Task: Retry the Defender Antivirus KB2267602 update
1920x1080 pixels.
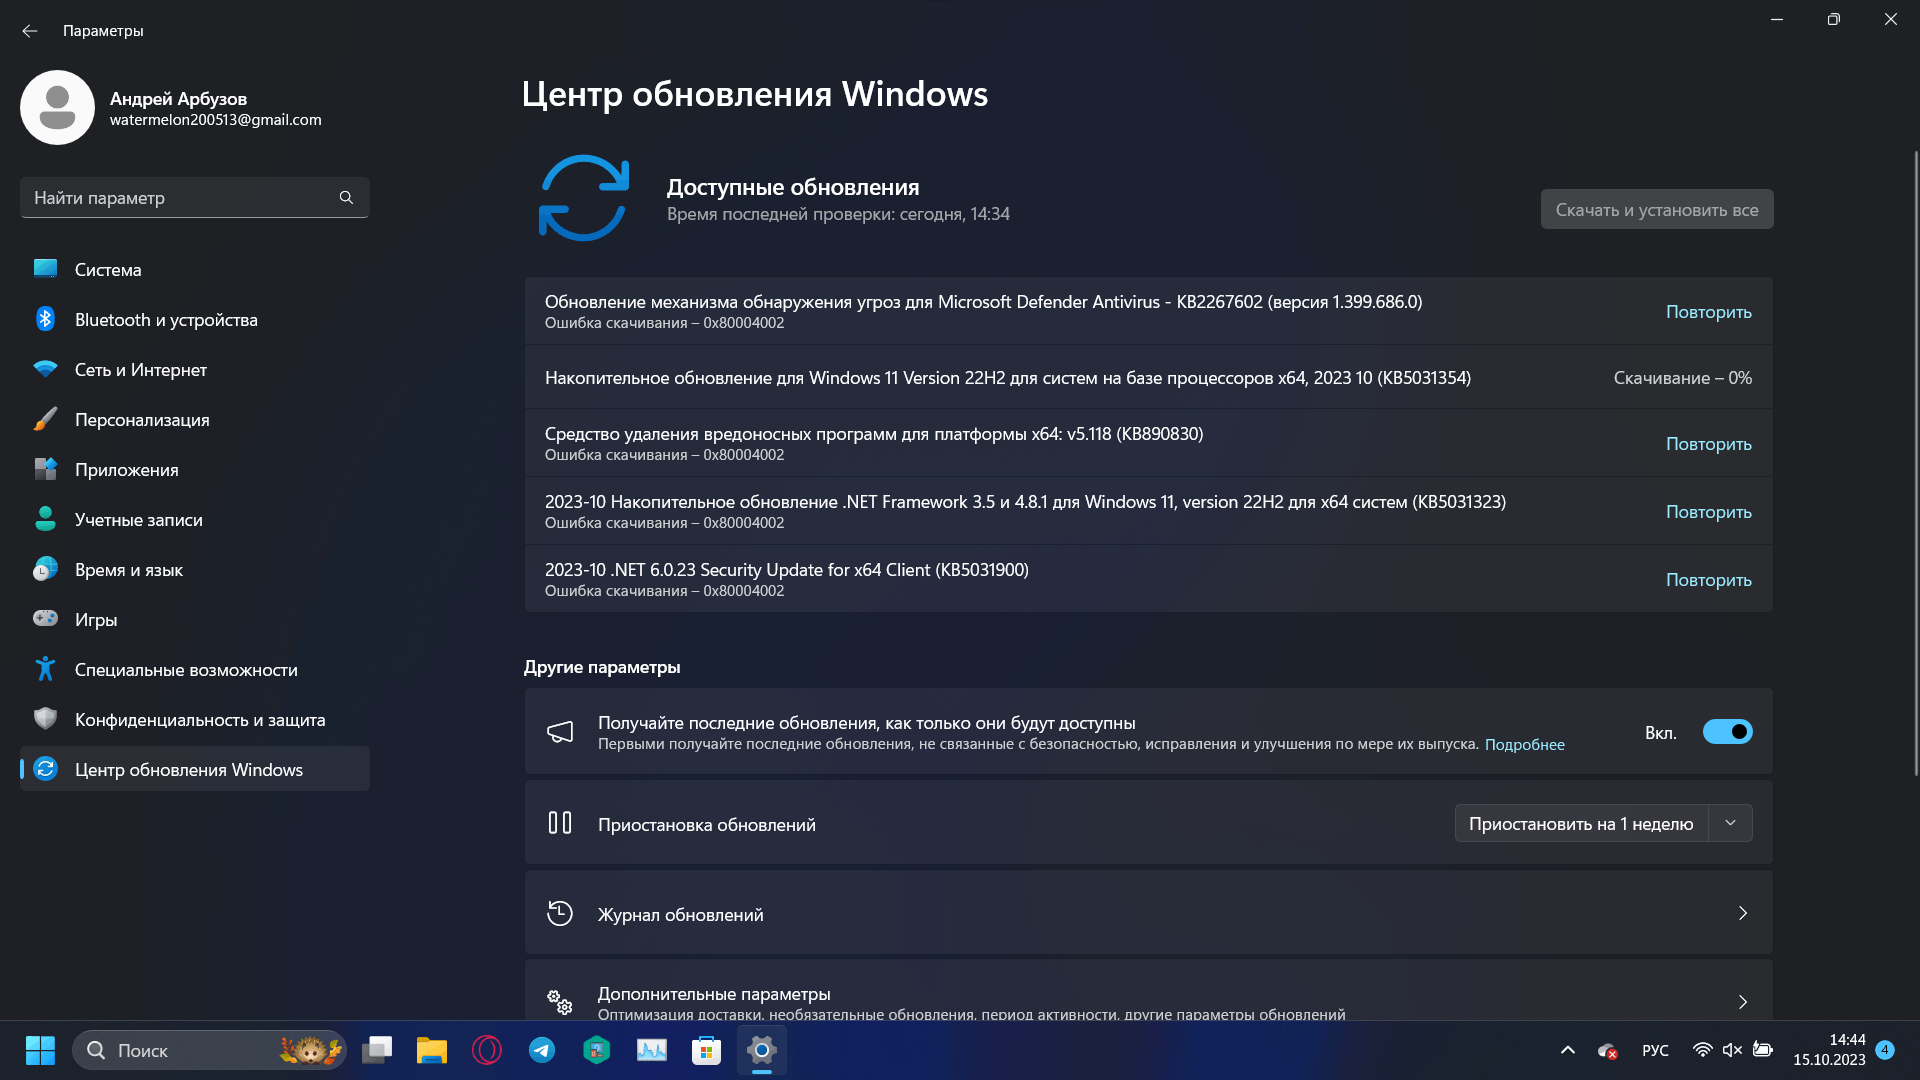Action: click(x=1708, y=311)
